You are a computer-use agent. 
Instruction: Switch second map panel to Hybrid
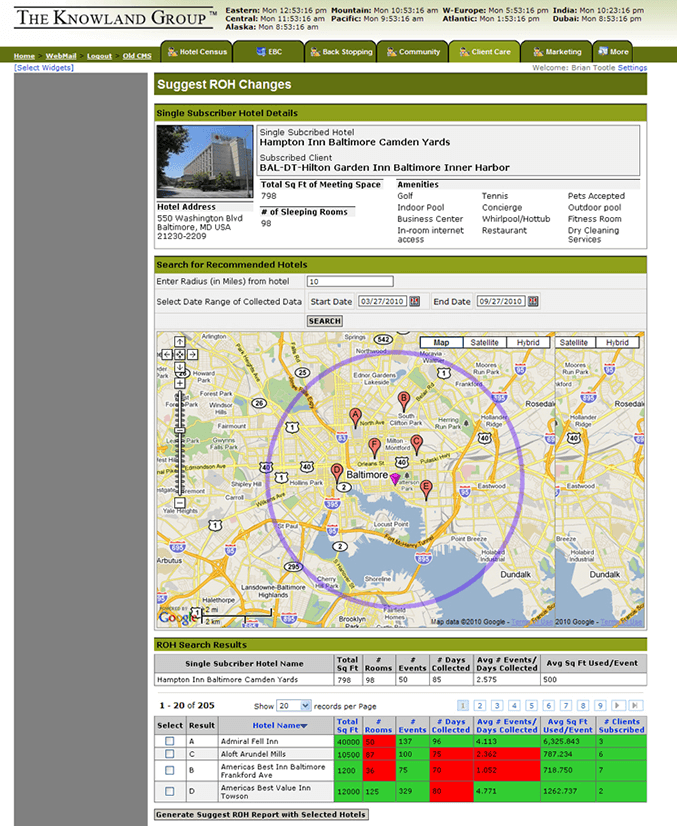point(617,342)
